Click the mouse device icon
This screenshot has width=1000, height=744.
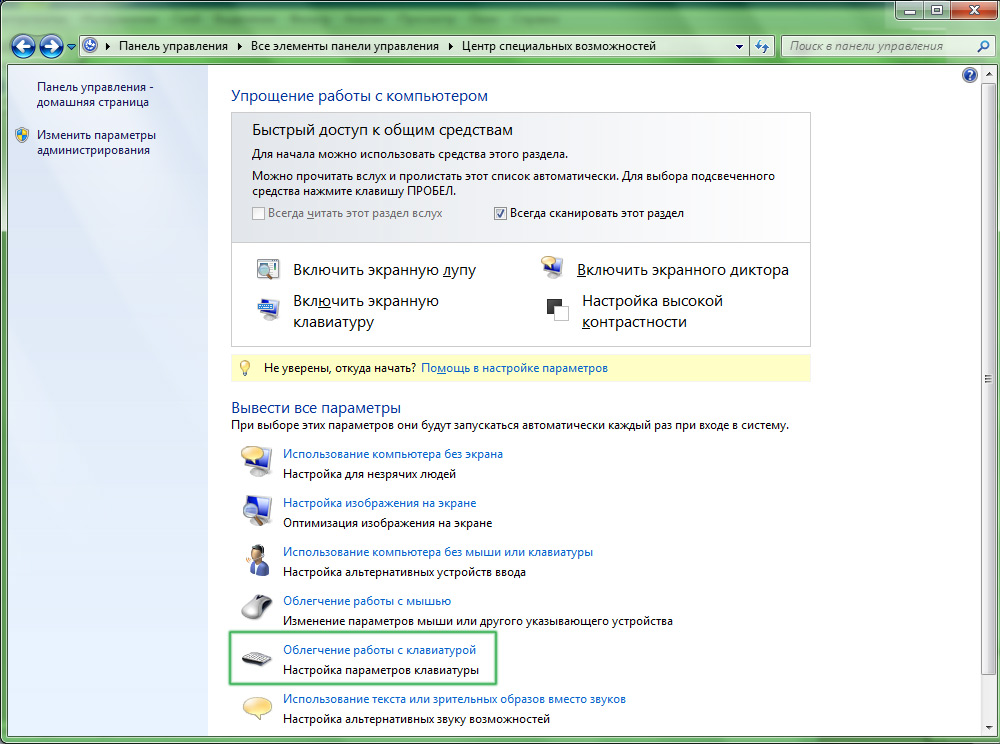[x=257, y=606]
